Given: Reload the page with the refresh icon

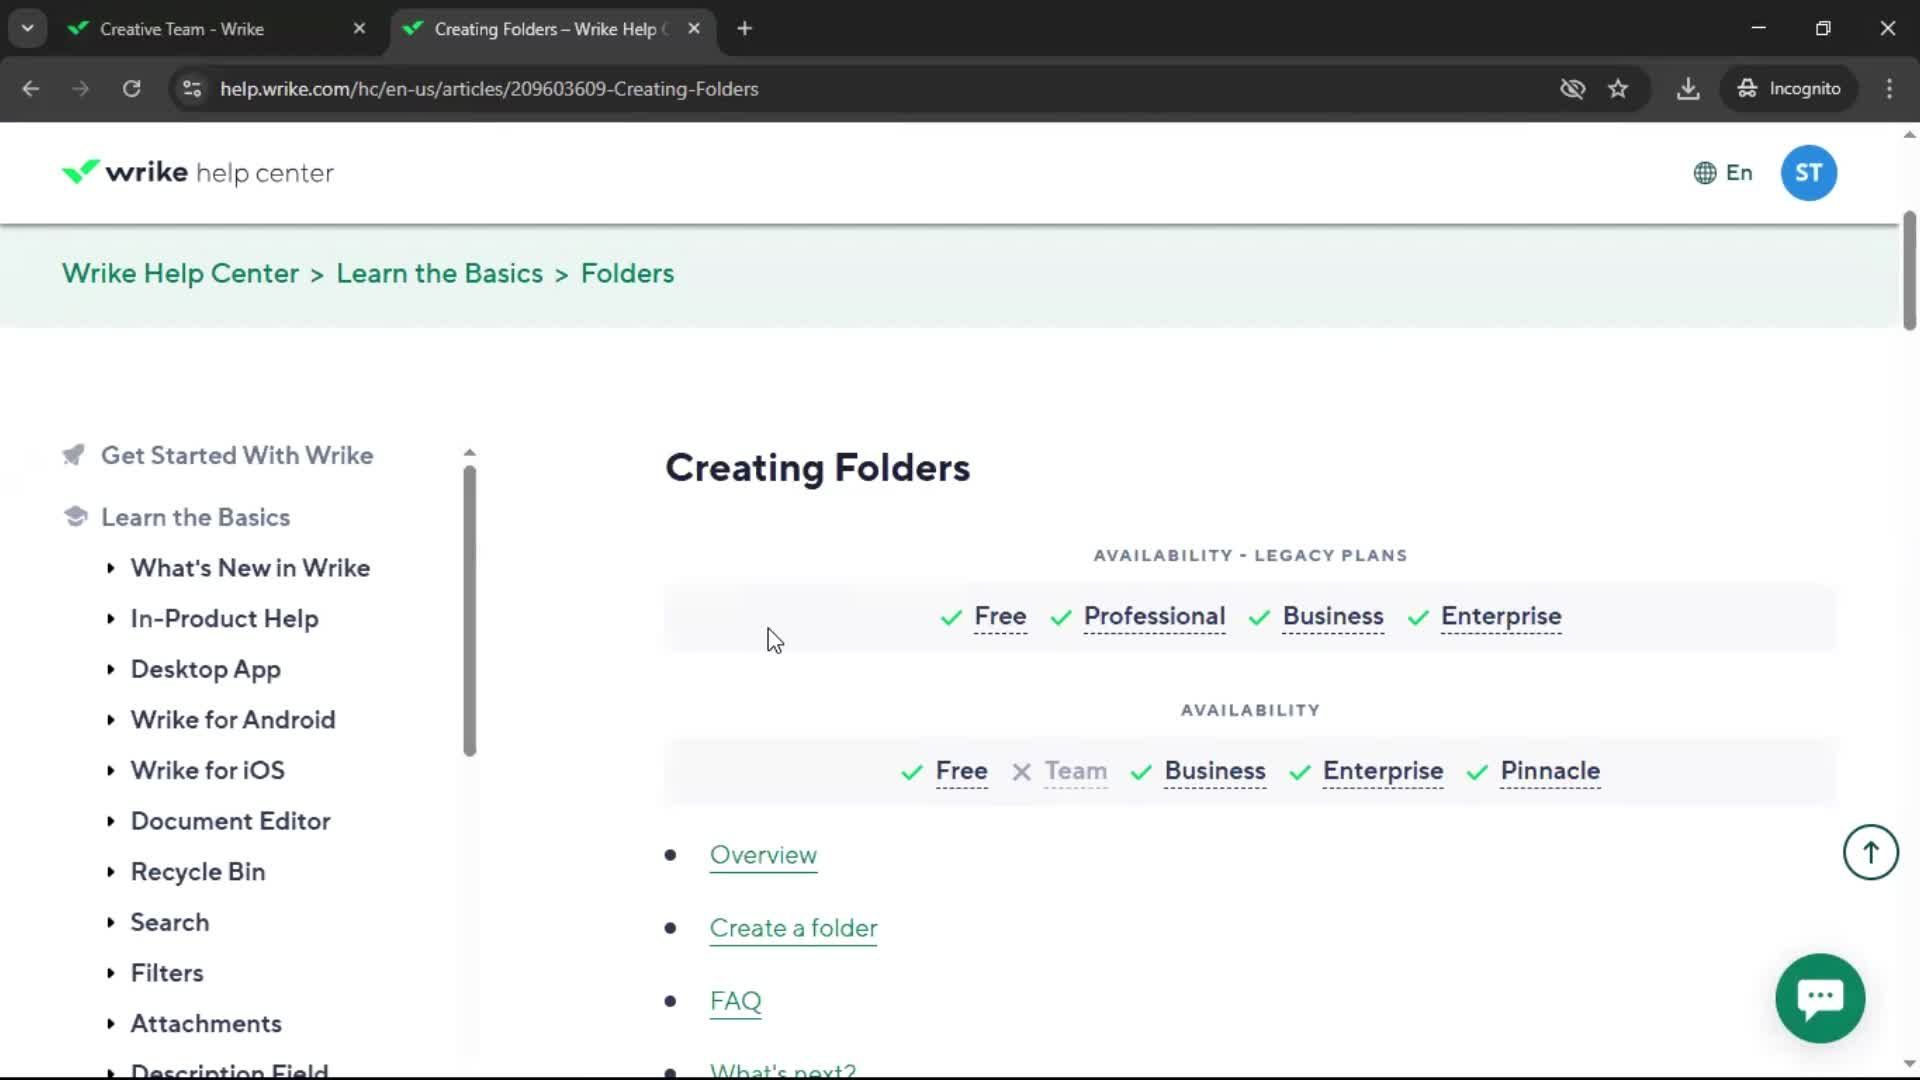Looking at the screenshot, I should point(131,88).
